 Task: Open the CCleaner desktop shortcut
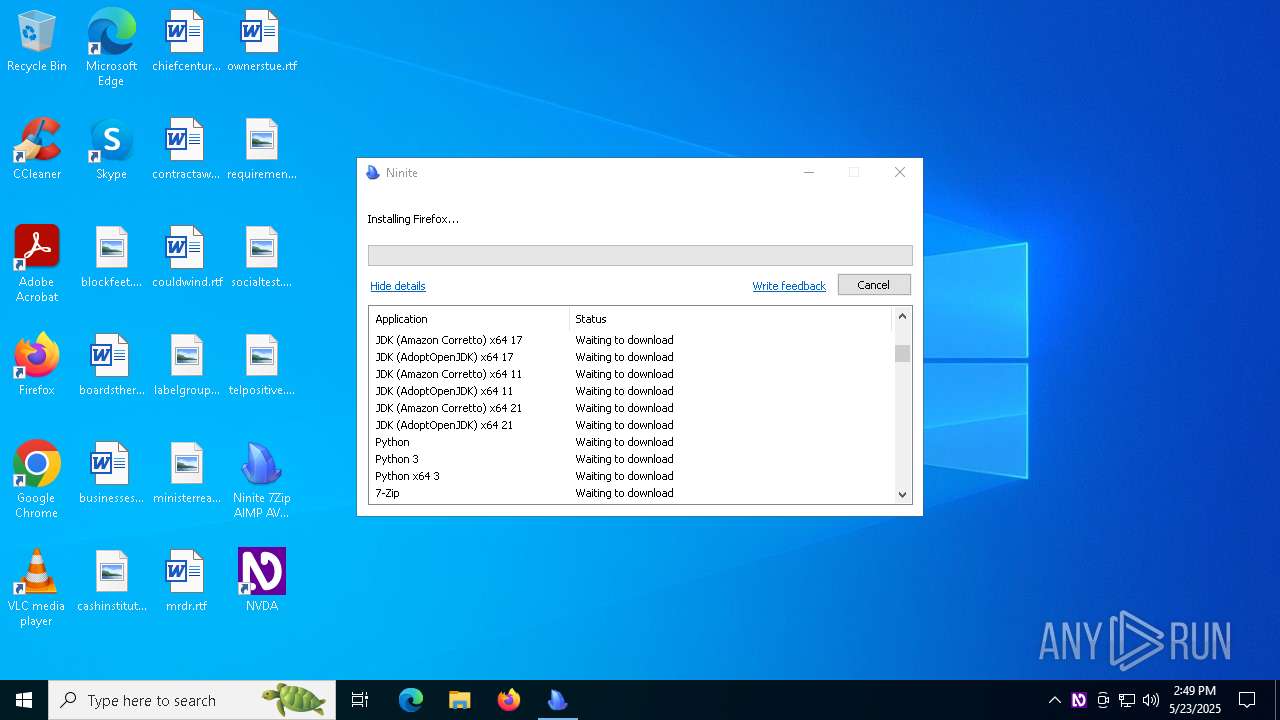click(37, 150)
